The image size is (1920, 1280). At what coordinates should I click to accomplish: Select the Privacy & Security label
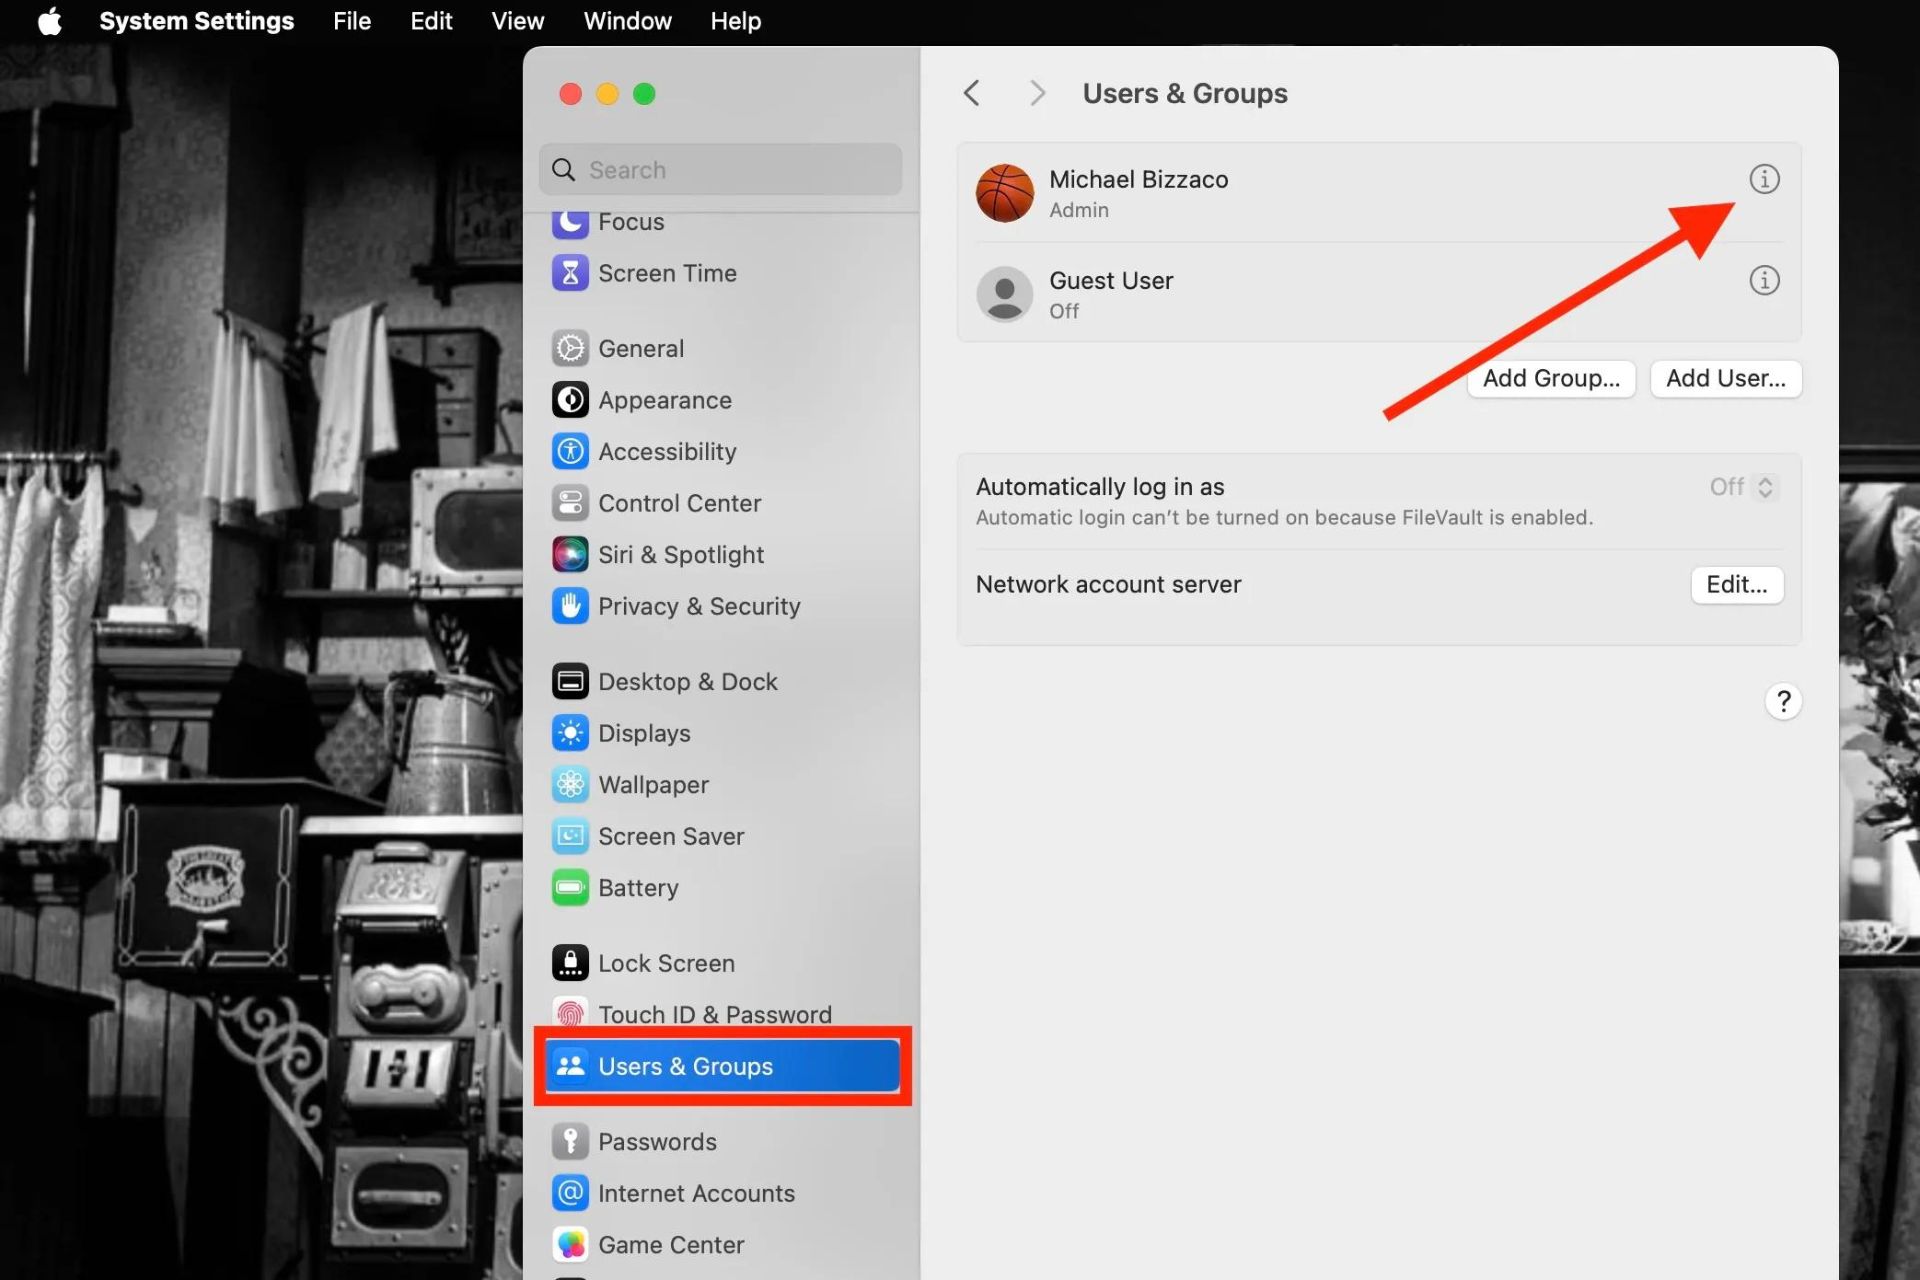click(699, 607)
